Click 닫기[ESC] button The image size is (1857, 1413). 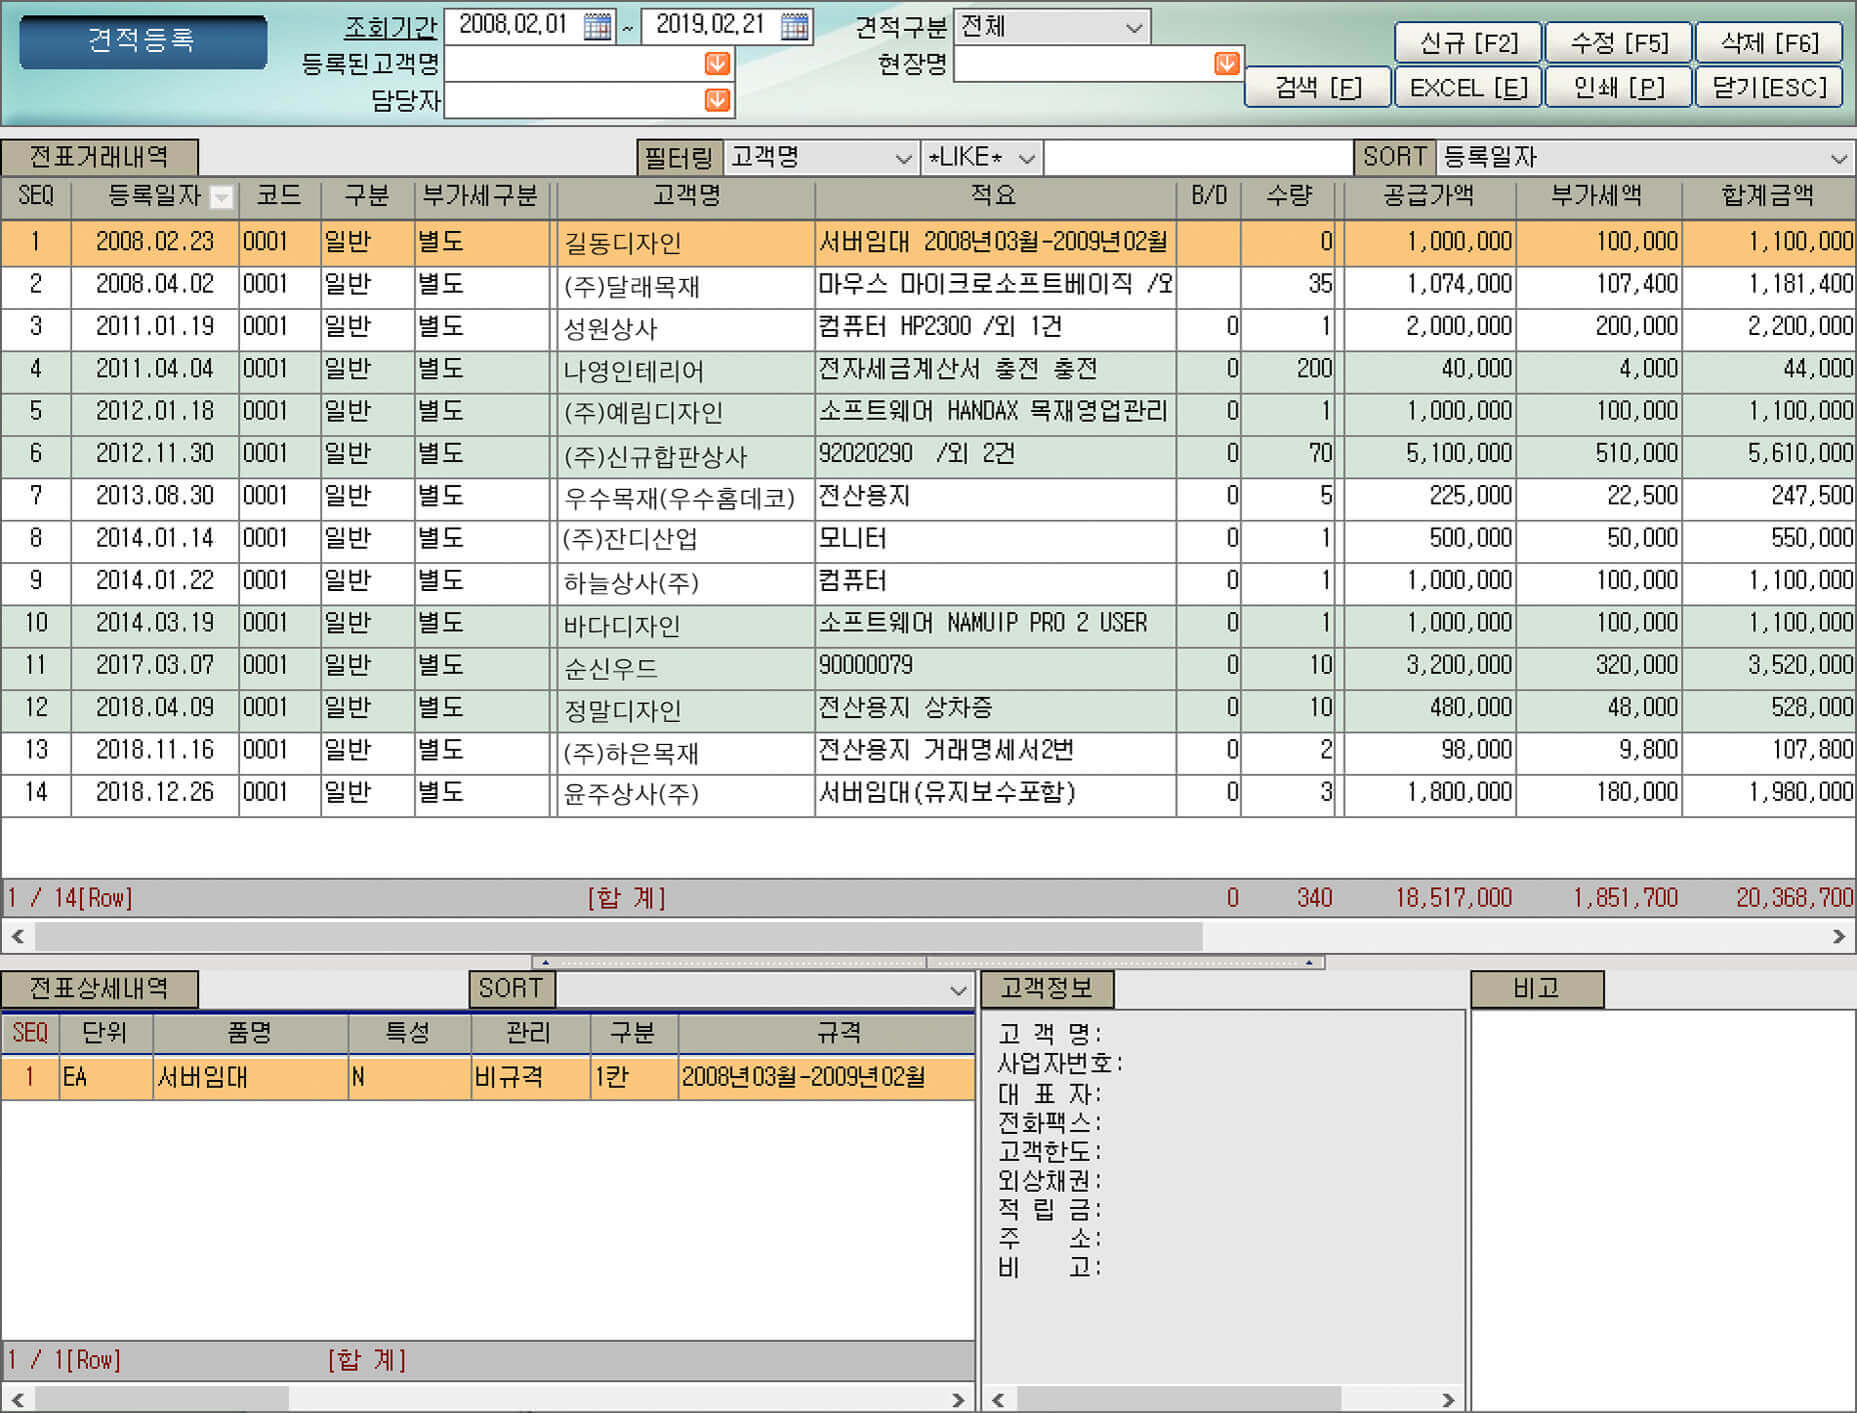1769,88
